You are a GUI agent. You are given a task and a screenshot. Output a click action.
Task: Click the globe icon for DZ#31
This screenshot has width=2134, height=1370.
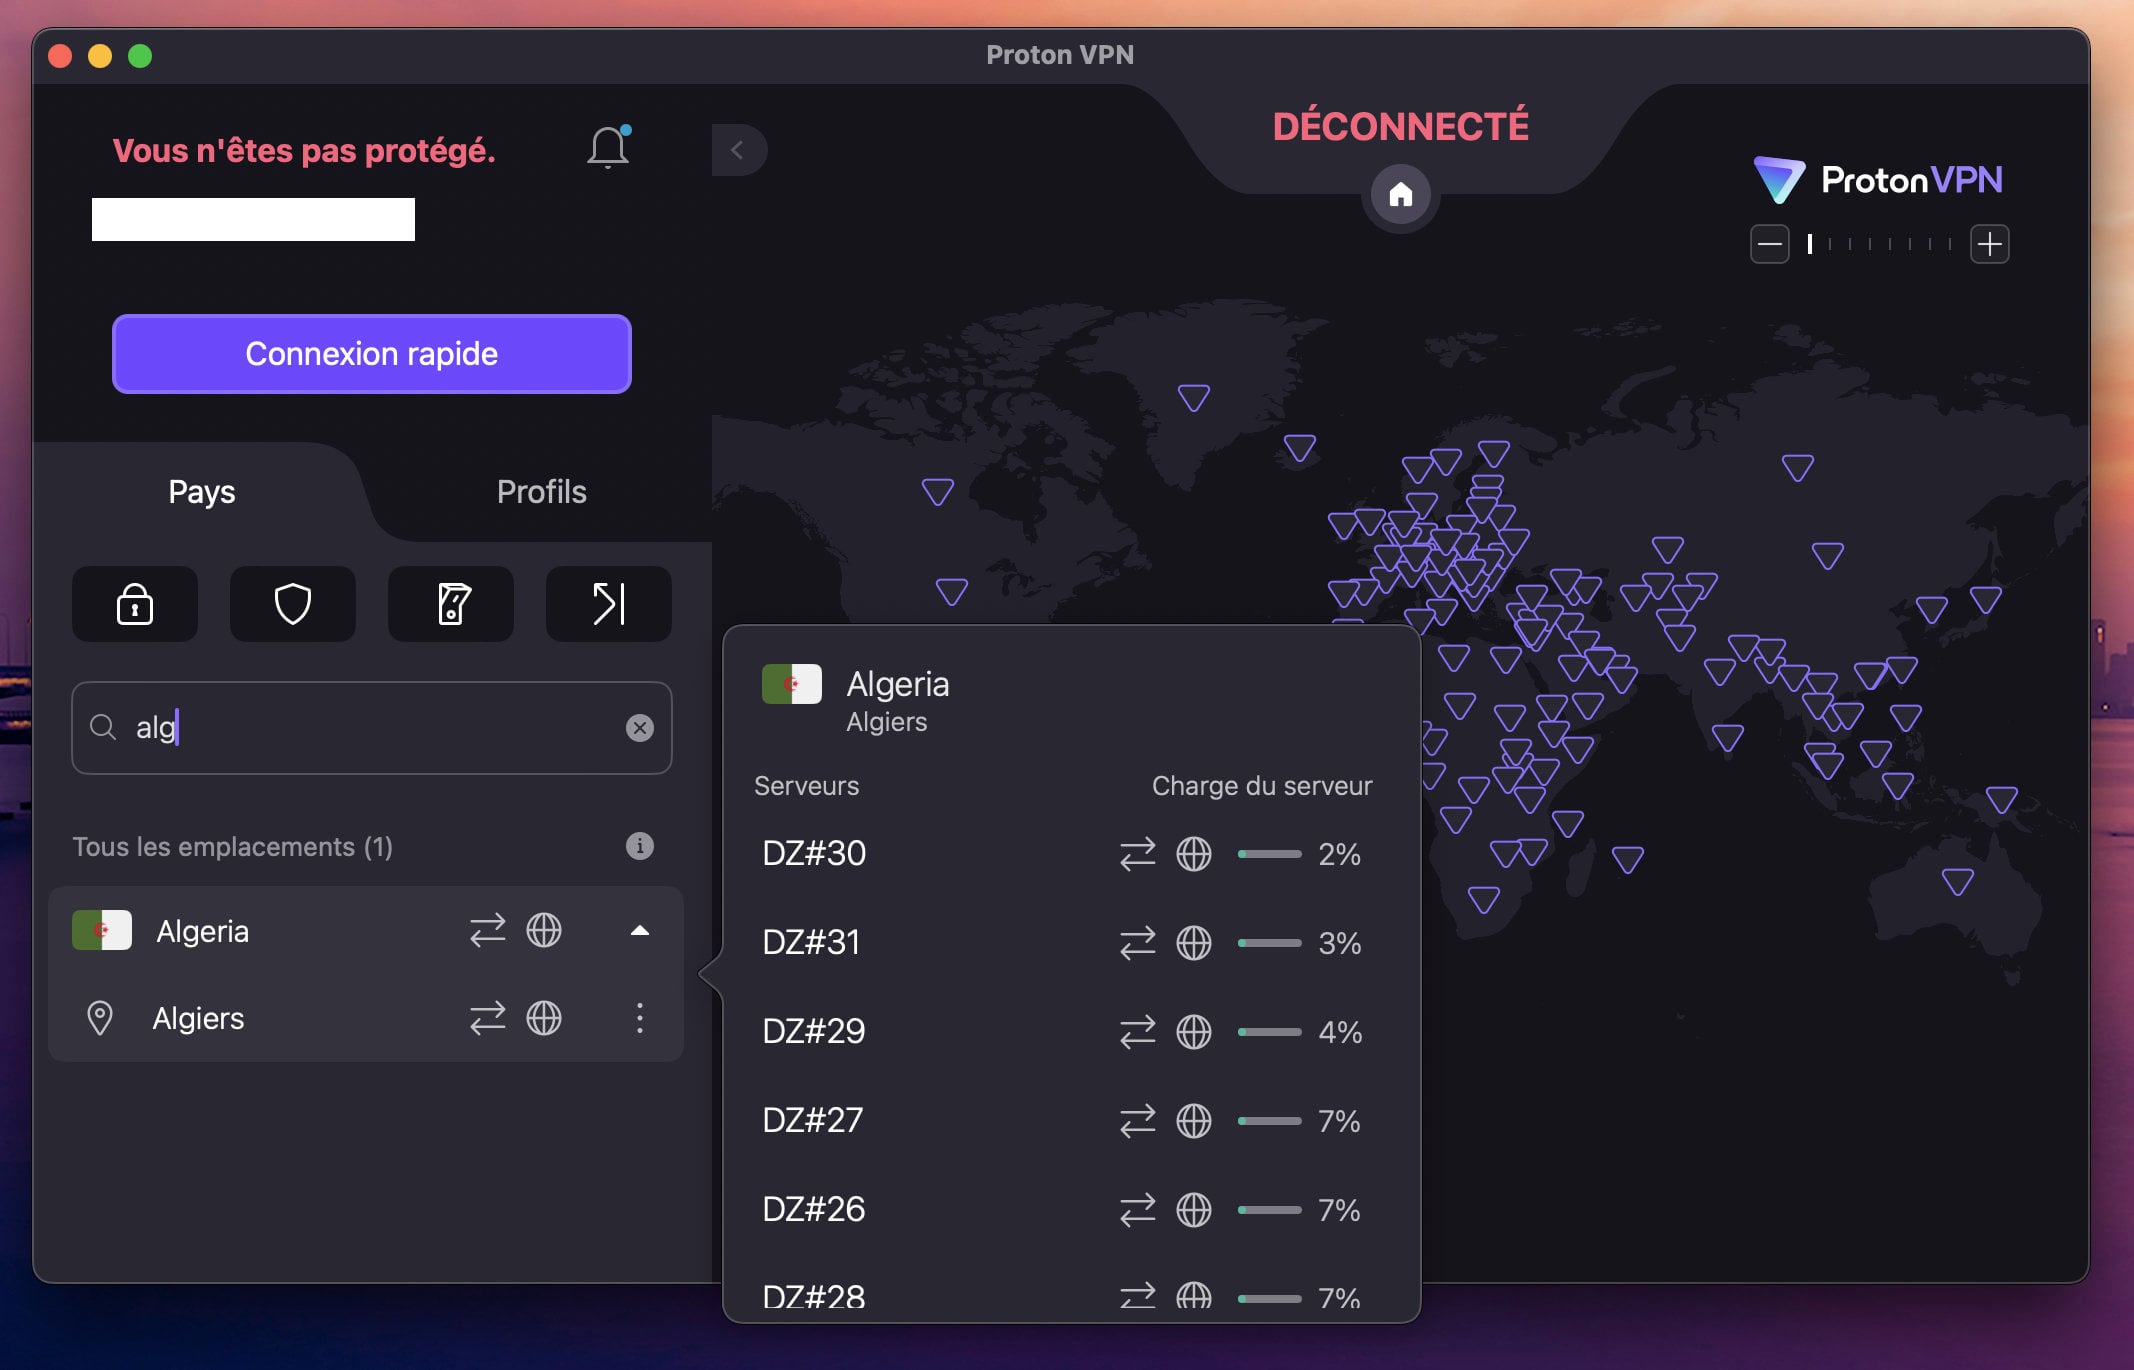(x=1194, y=943)
